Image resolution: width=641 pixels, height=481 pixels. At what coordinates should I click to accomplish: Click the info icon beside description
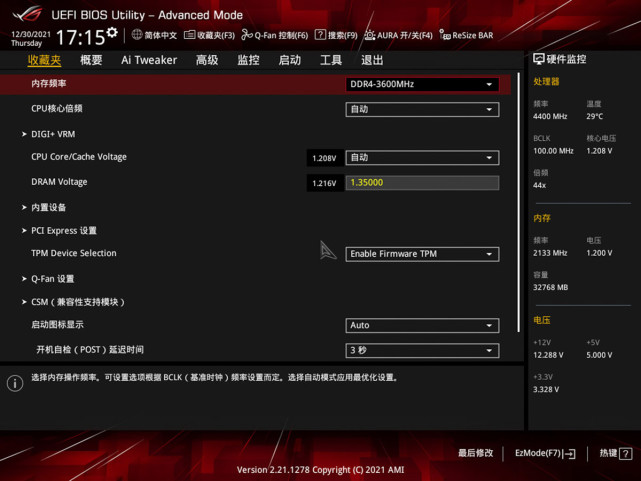(15, 383)
